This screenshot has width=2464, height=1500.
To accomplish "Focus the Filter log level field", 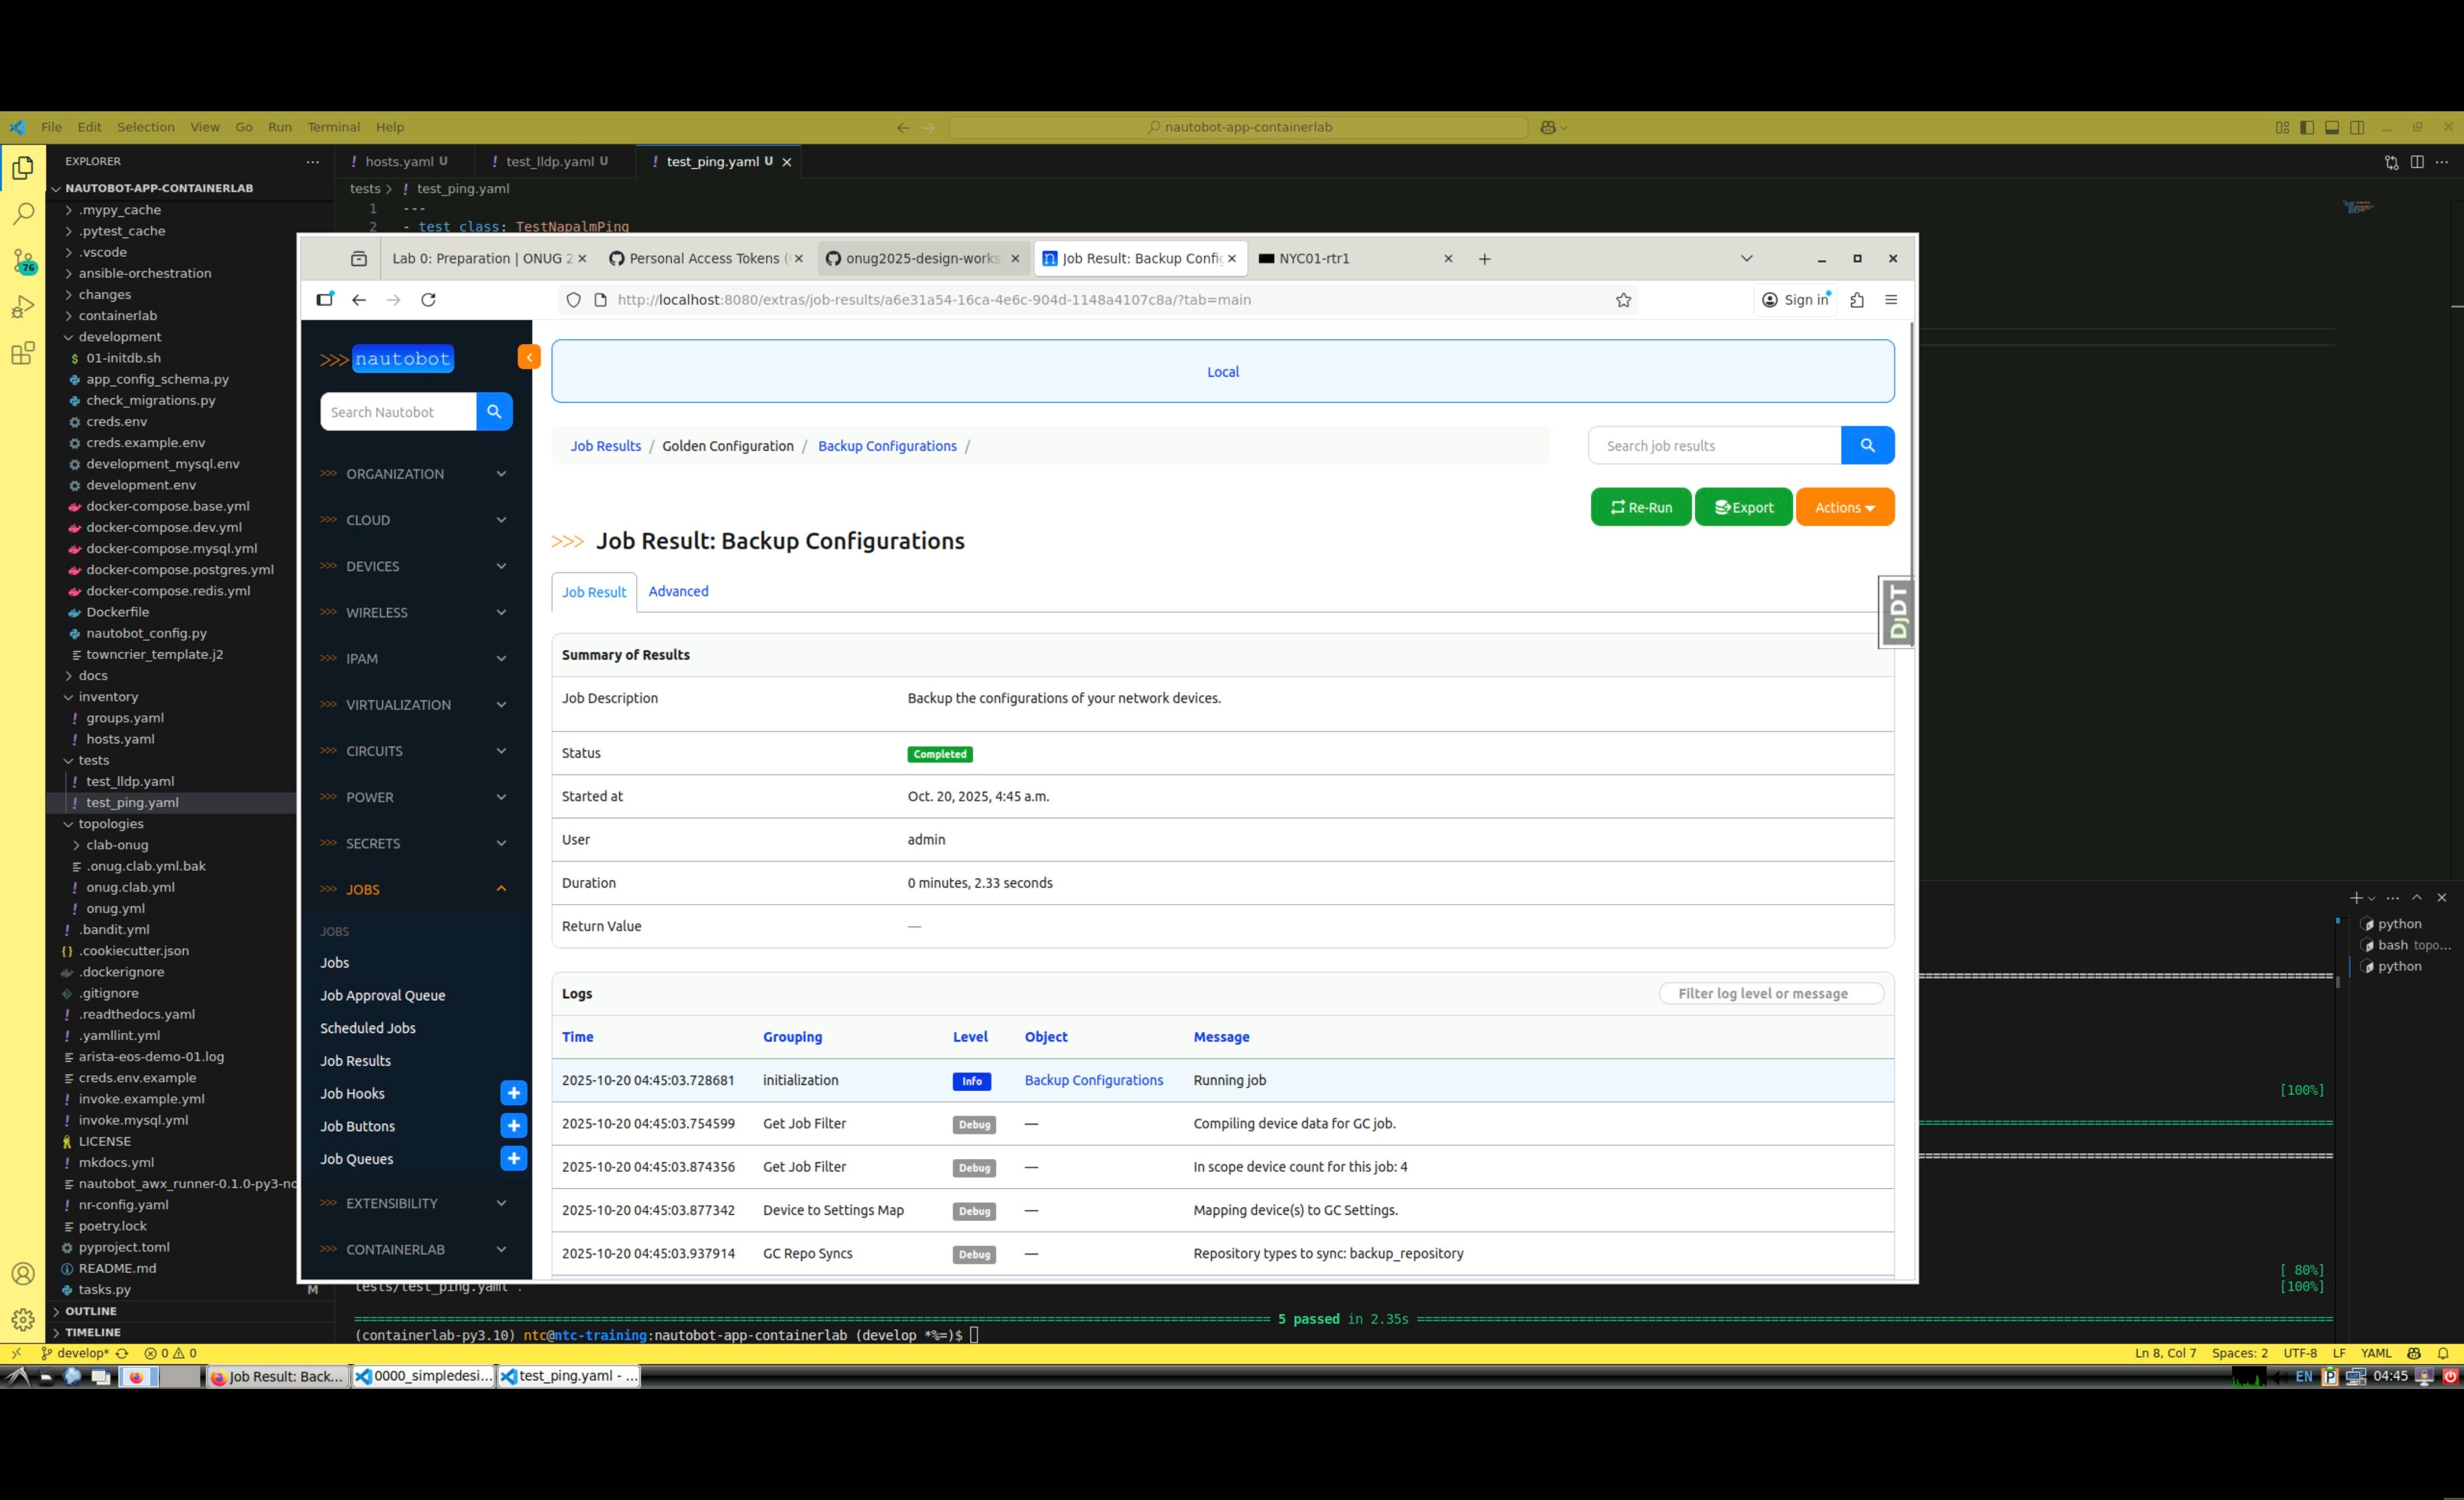I will click(x=1770, y=993).
